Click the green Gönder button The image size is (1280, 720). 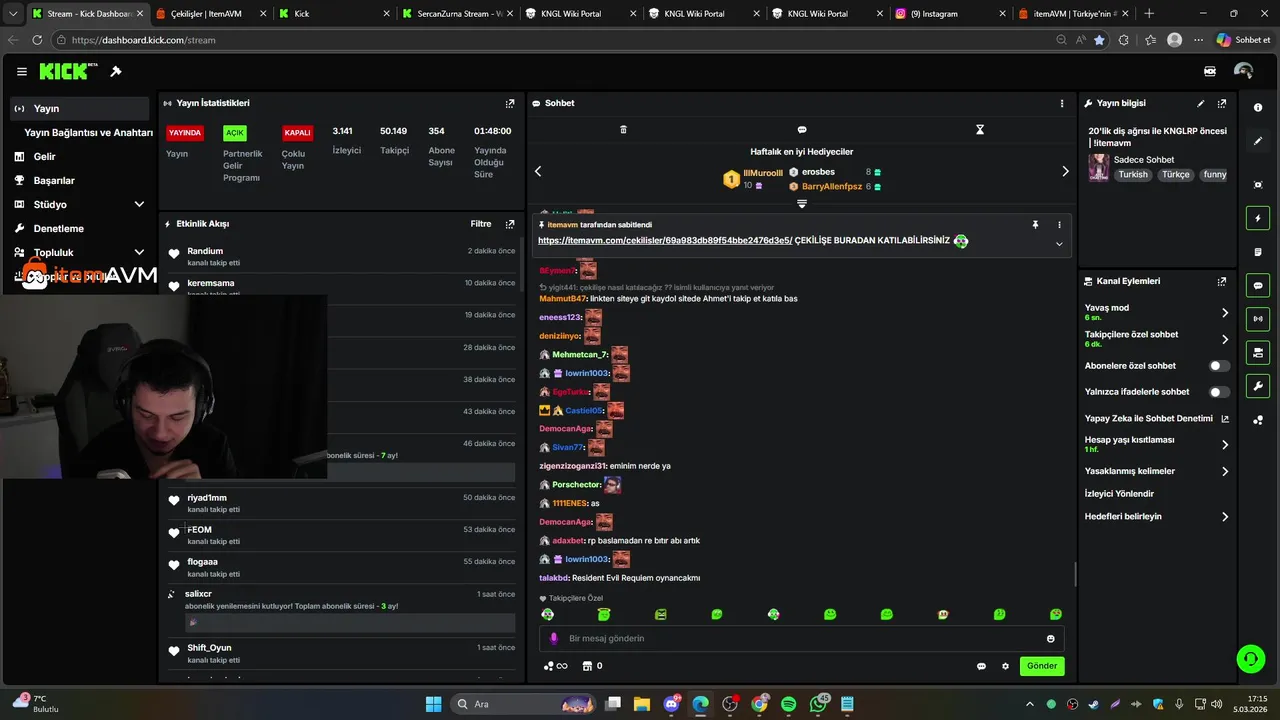(1042, 666)
